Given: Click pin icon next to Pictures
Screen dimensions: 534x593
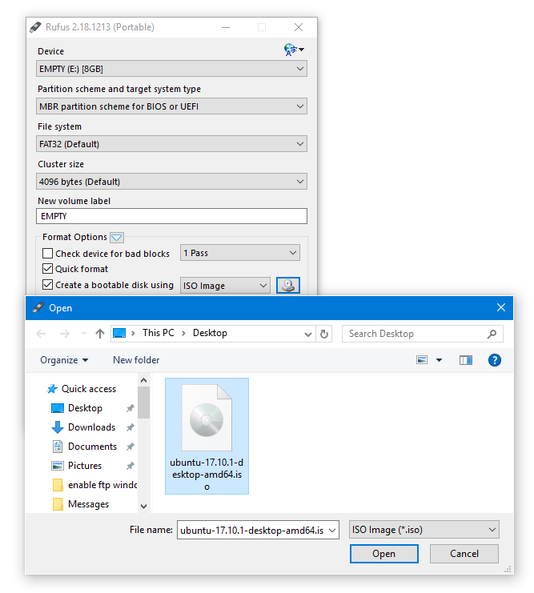Looking at the screenshot, I should pyautogui.click(x=130, y=466).
